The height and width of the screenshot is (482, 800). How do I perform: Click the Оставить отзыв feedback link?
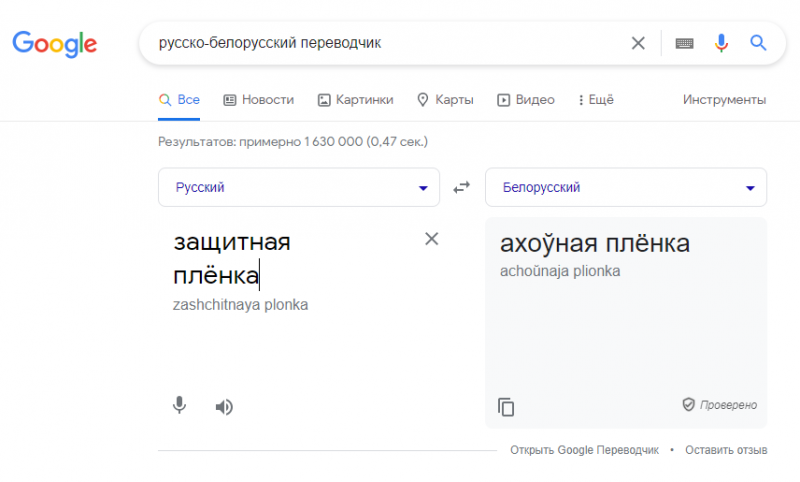pyautogui.click(x=726, y=450)
